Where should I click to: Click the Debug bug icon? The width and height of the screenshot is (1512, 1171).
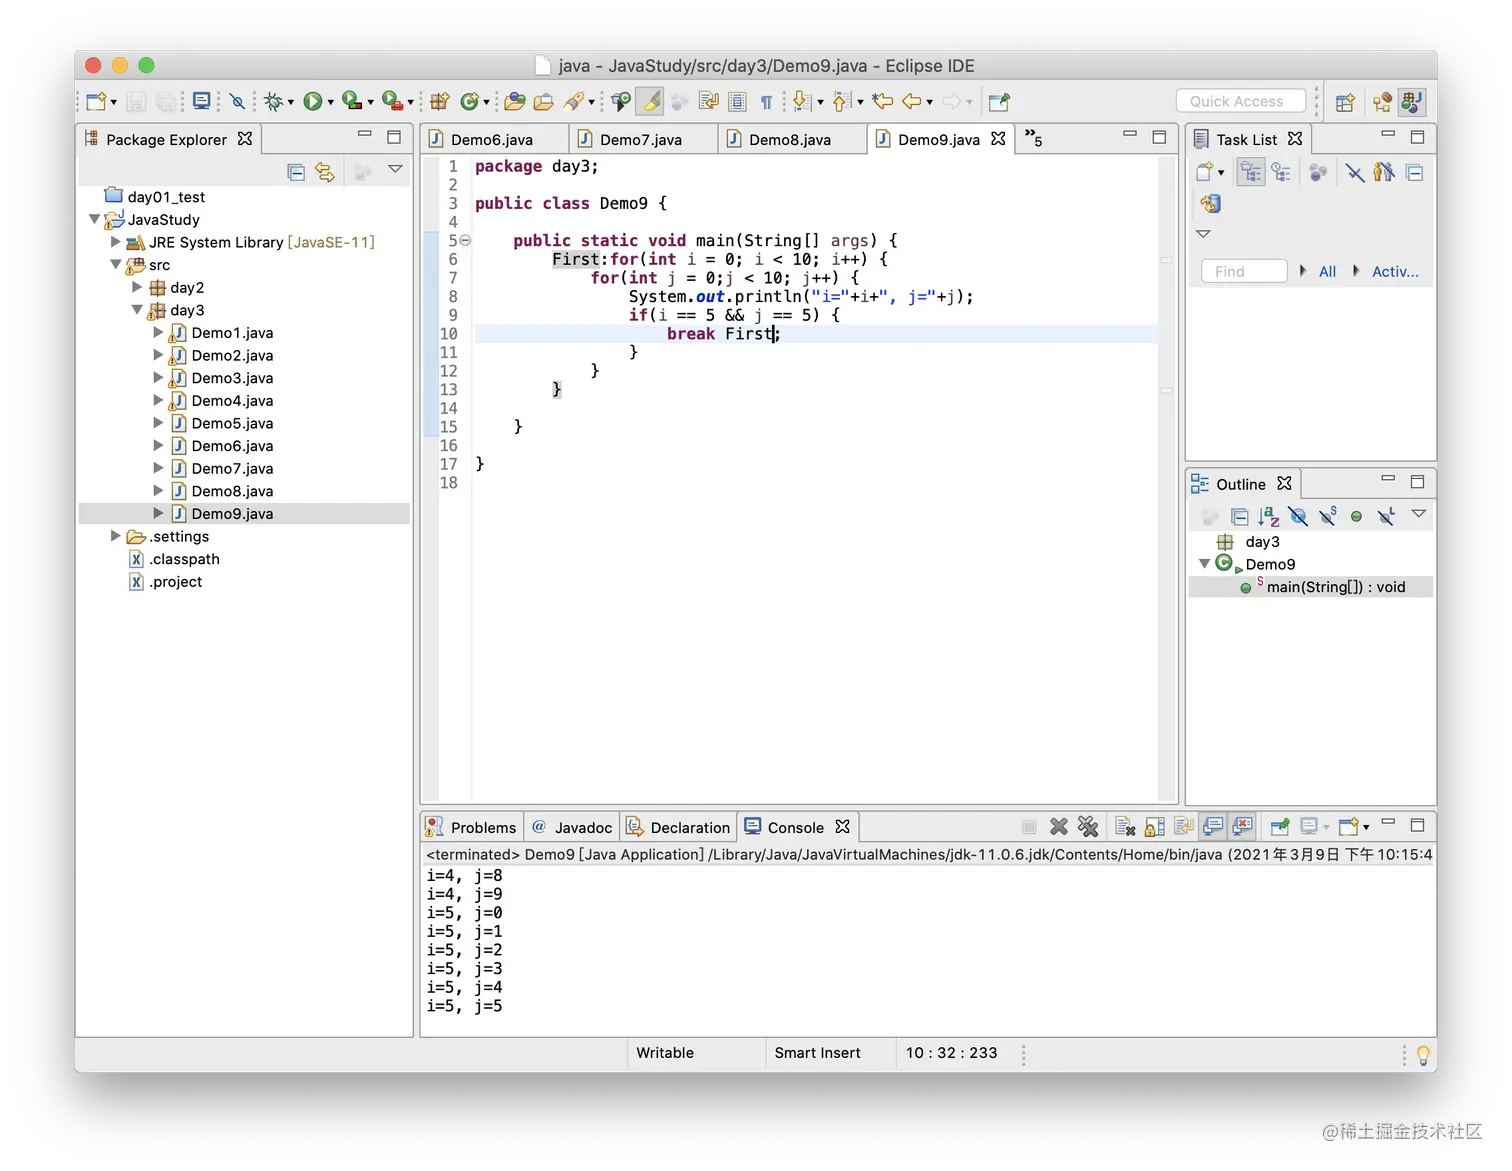tap(273, 101)
